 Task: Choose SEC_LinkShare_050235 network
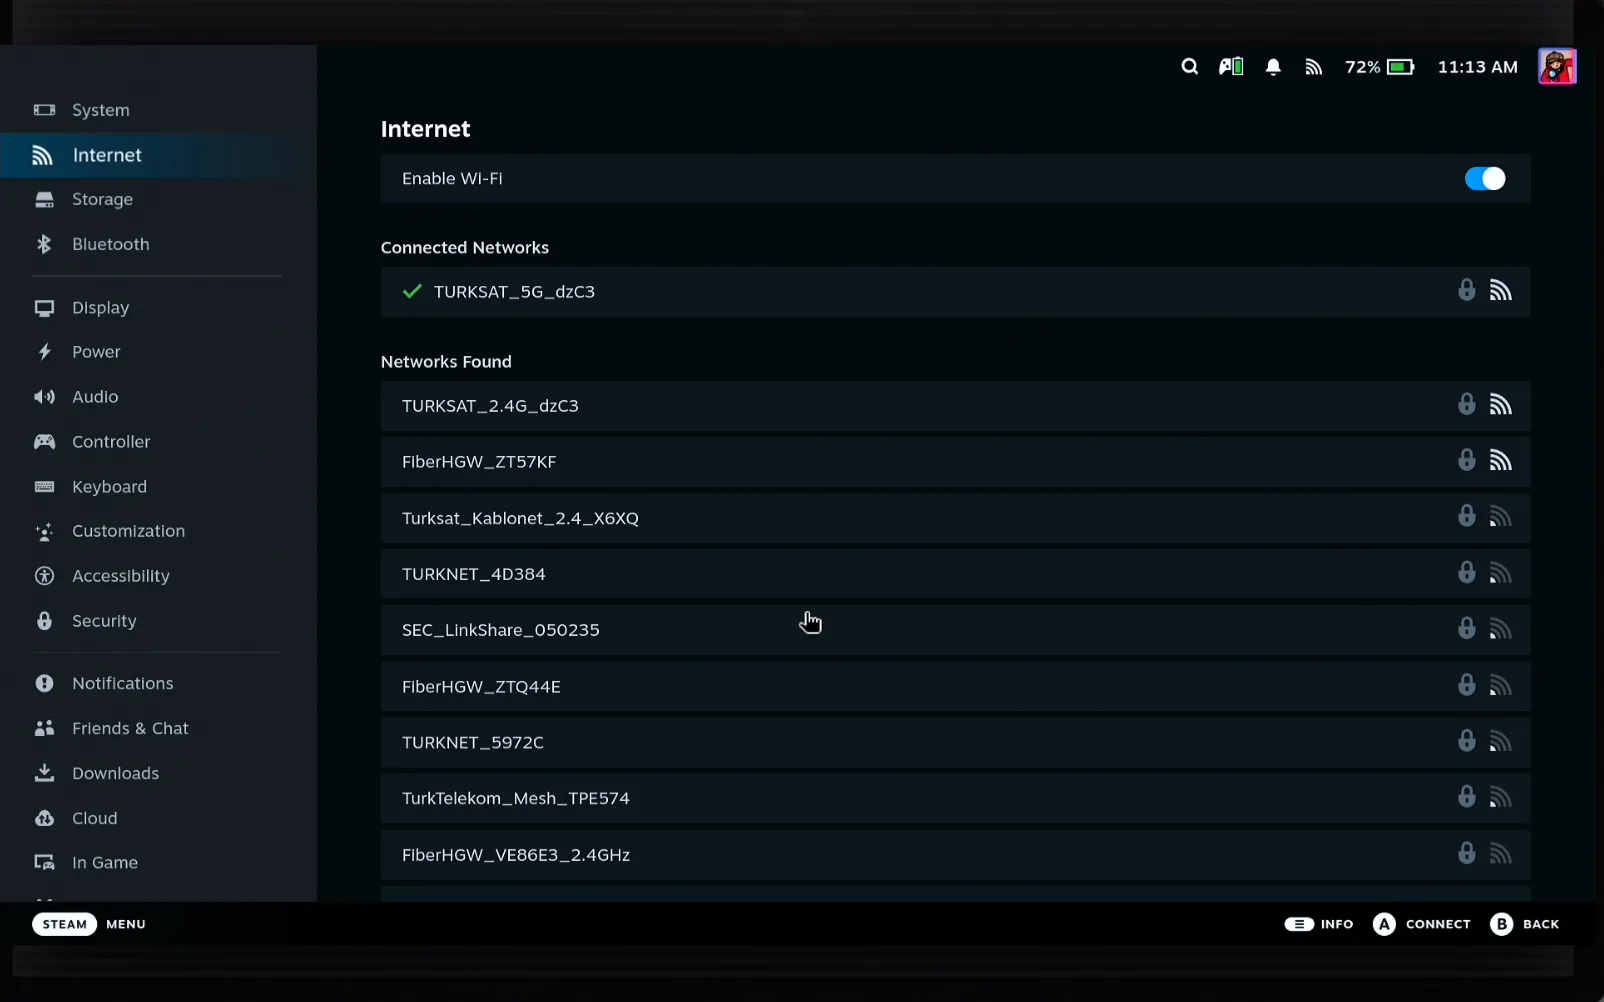[x=955, y=630]
